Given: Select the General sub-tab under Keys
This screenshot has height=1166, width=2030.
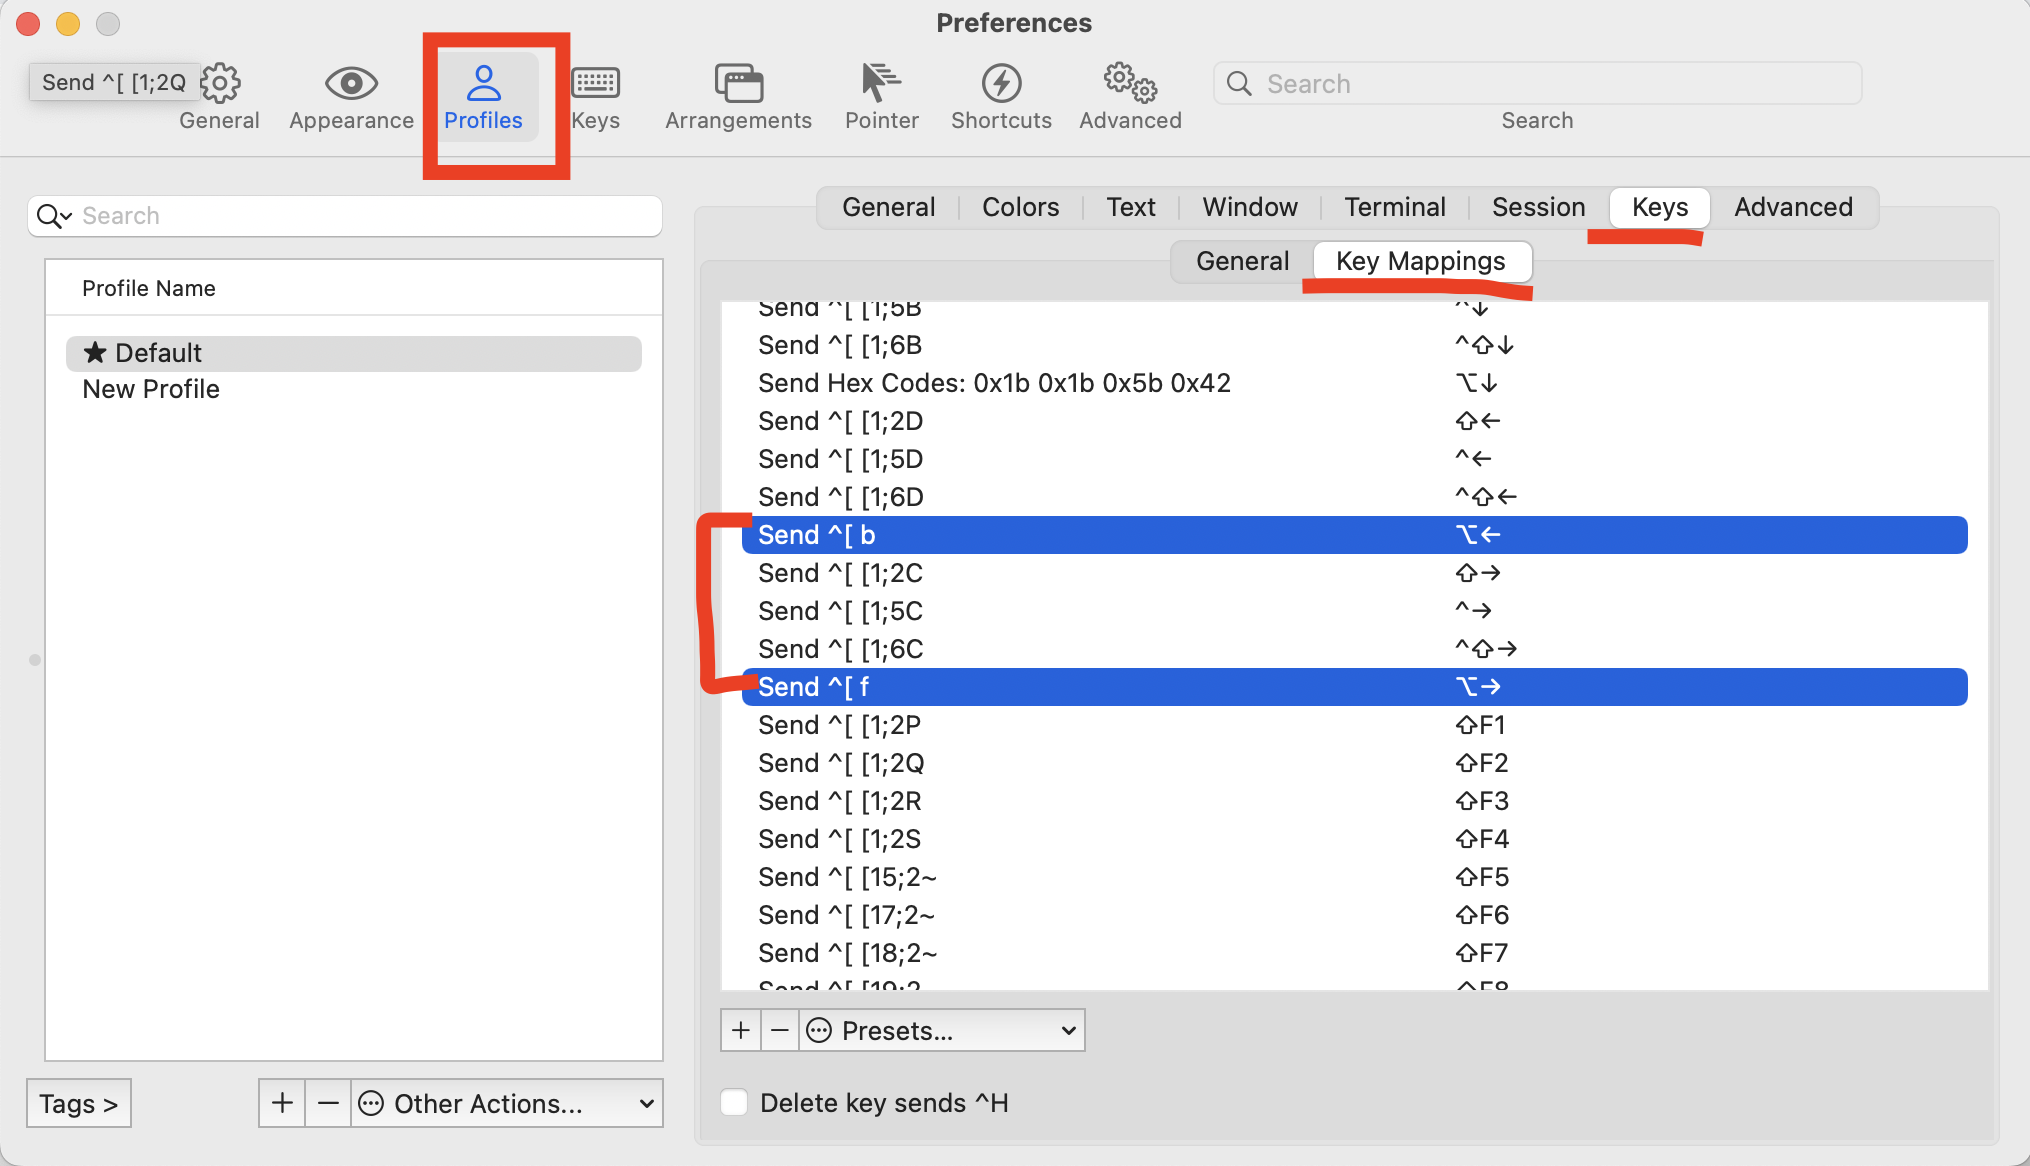Looking at the screenshot, I should (x=1242, y=261).
